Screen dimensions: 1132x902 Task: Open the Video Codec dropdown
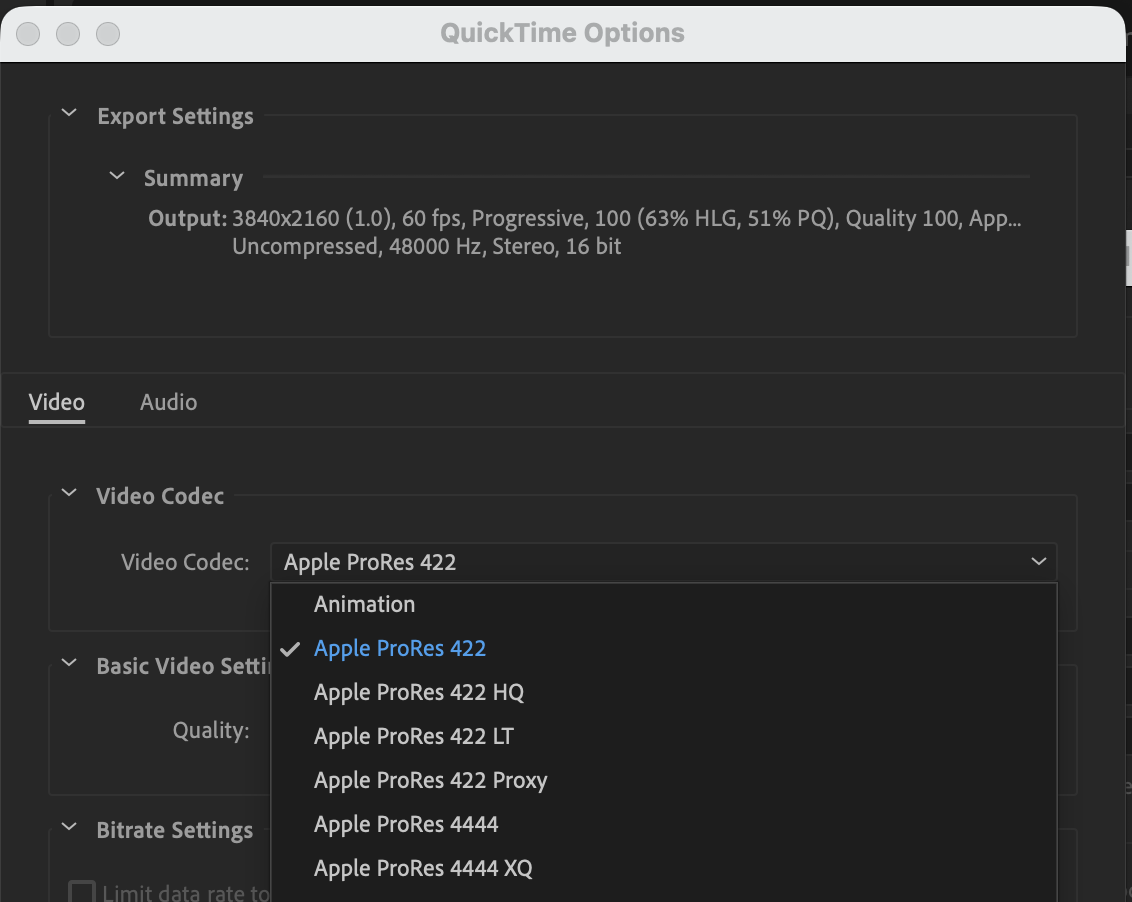click(x=1037, y=562)
